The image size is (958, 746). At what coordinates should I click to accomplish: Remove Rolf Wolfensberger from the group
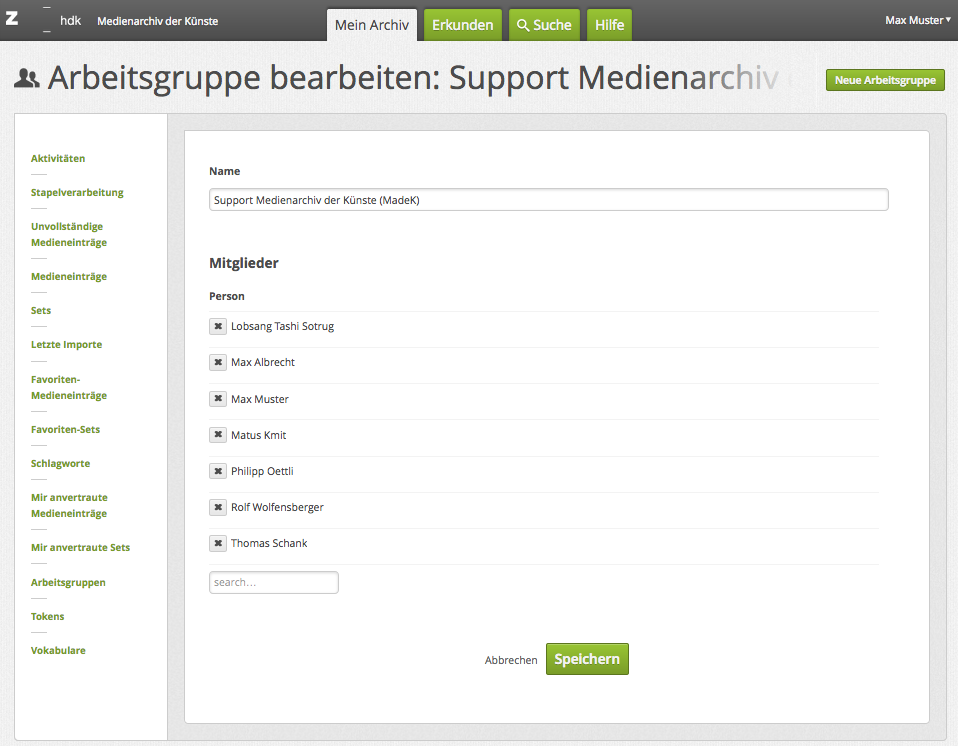tap(218, 507)
